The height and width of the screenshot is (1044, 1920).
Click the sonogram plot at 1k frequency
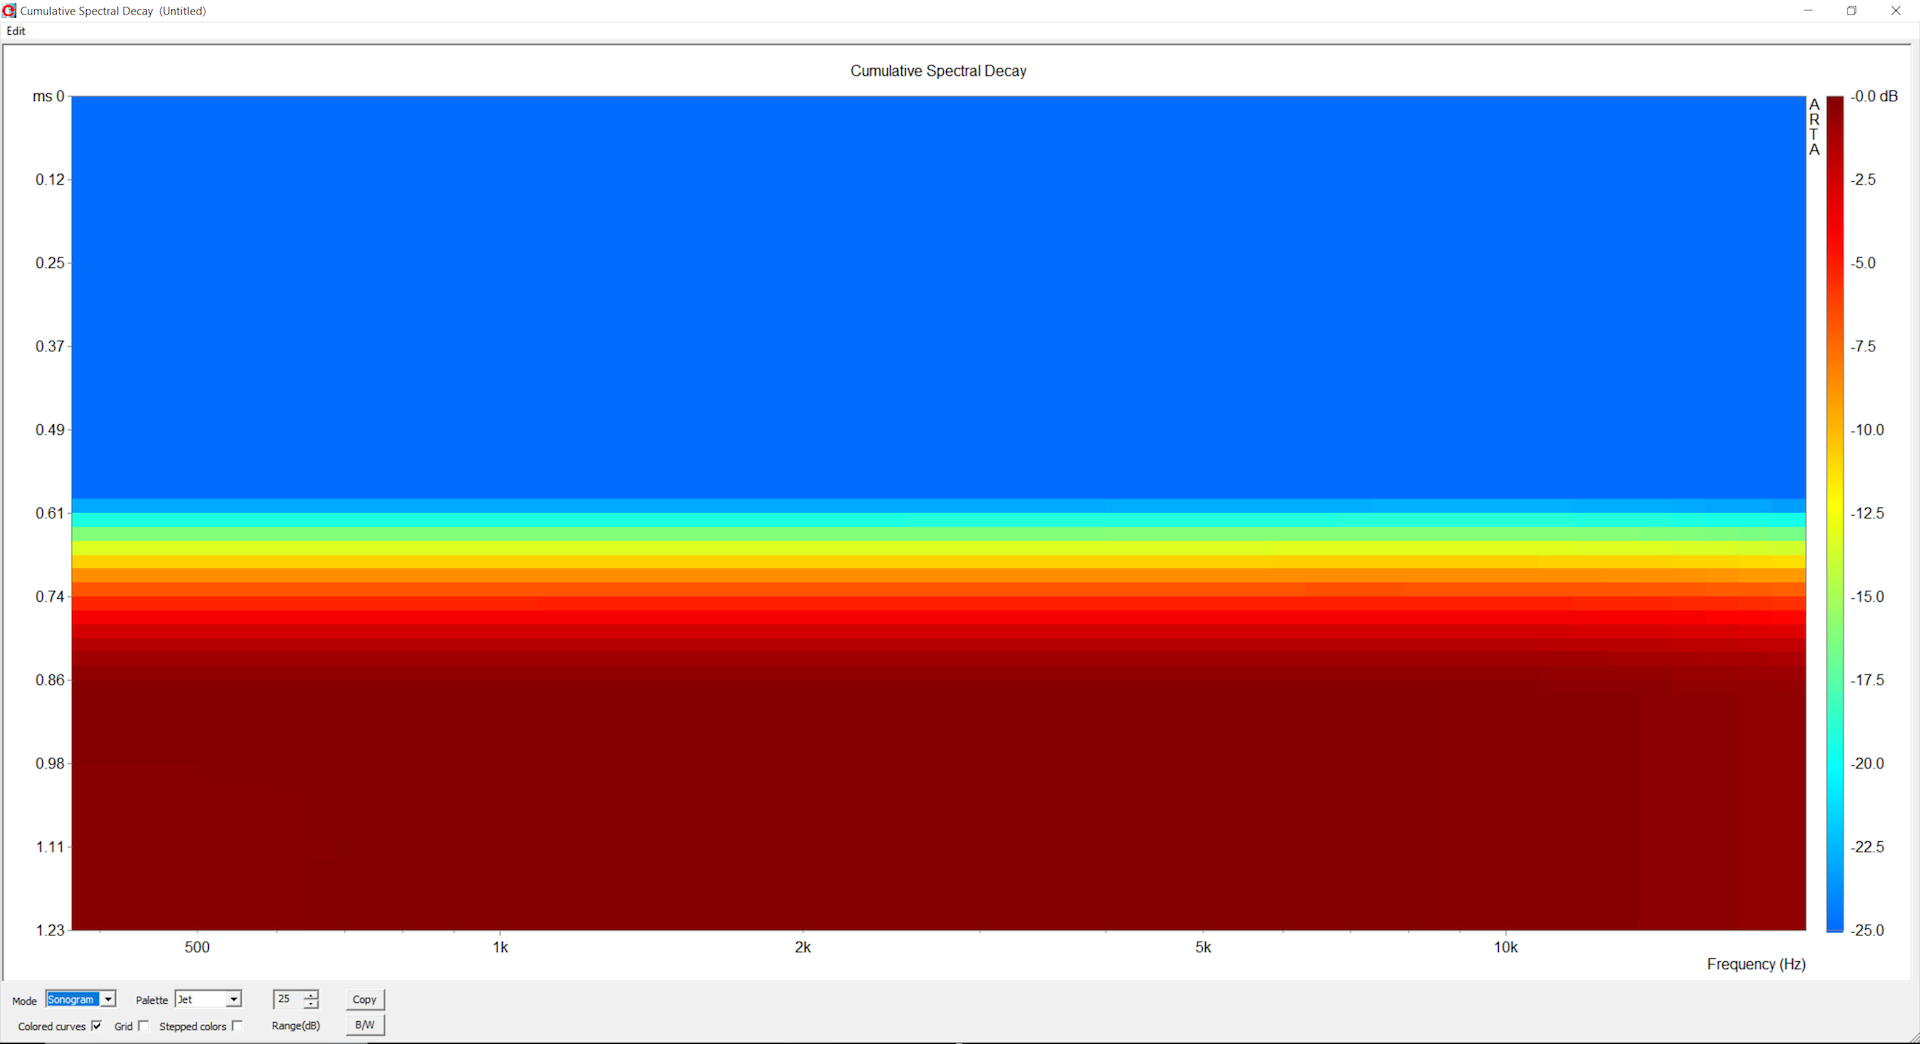point(500,513)
